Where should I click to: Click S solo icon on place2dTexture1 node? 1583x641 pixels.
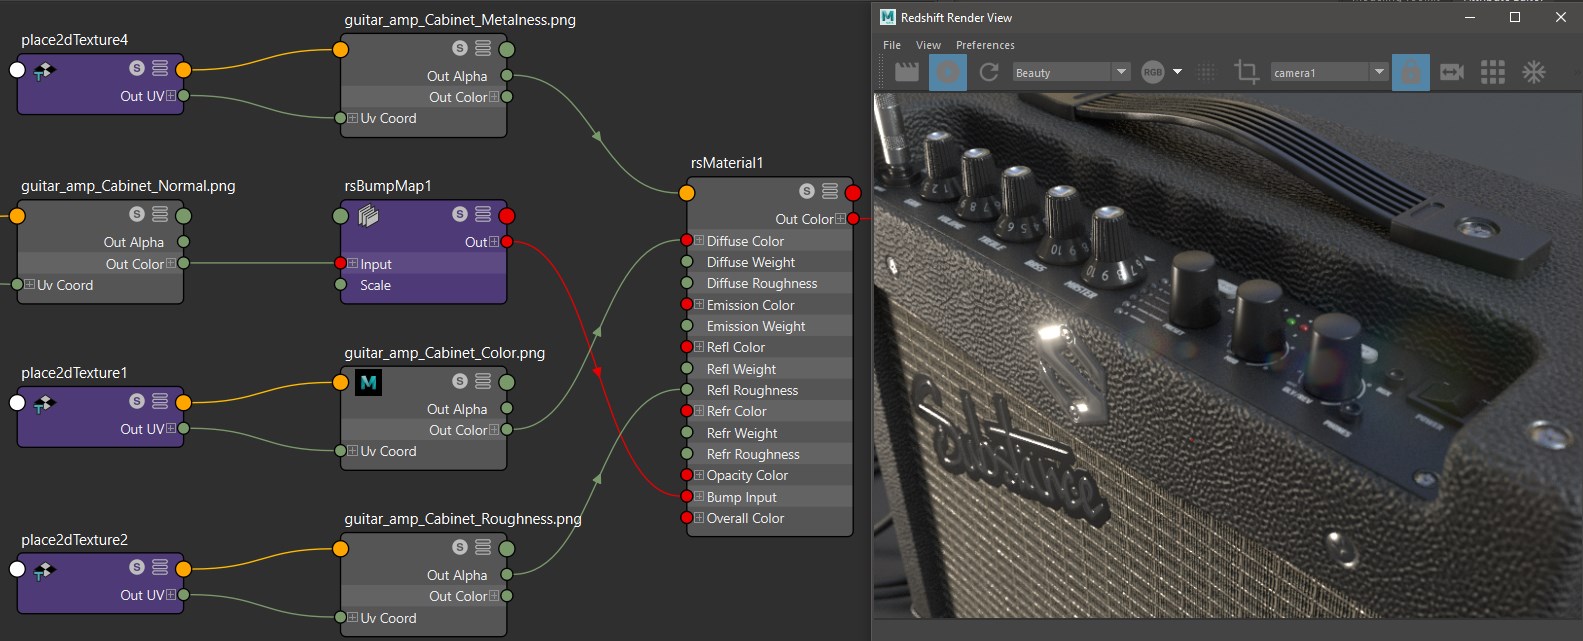tap(137, 401)
